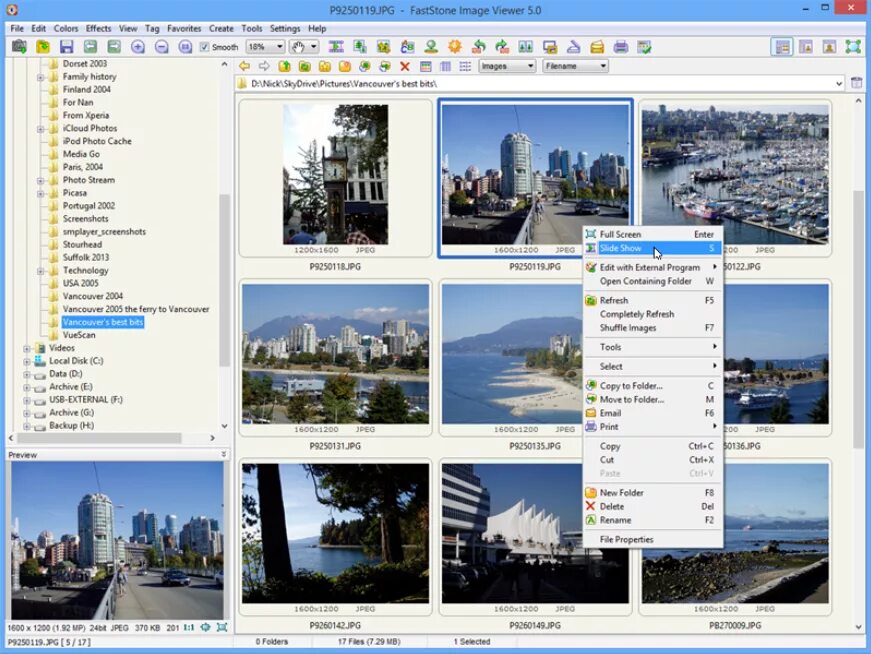Click Open Containing Folder in the context menu

click(653, 281)
